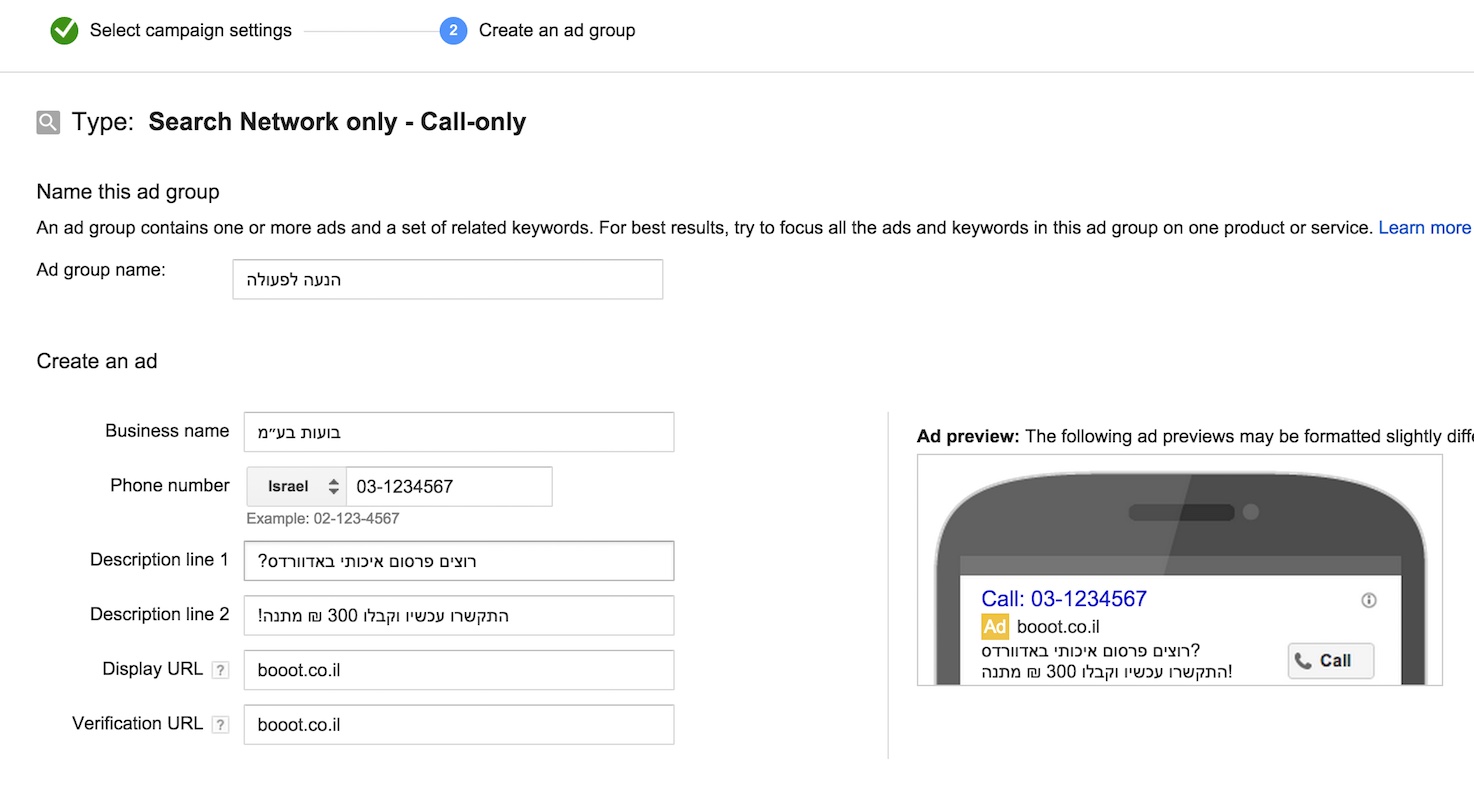Focus the Ad group name field
This screenshot has width=1474, height=787.
pos(448,279)
